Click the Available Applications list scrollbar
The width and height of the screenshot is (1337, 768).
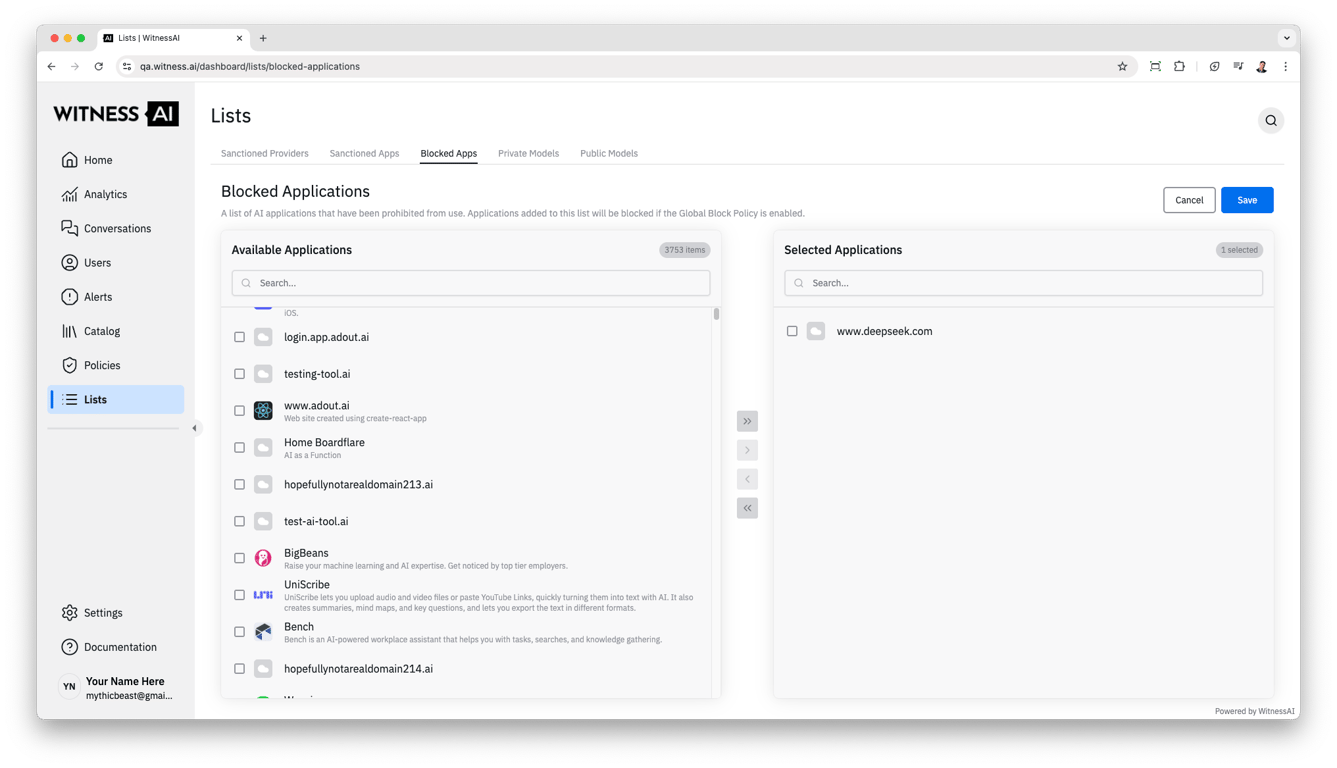tap(716, 314)
